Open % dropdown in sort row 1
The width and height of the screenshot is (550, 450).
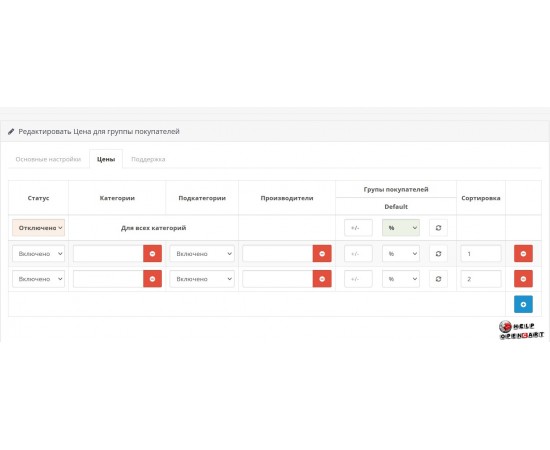tap(401, 254)
